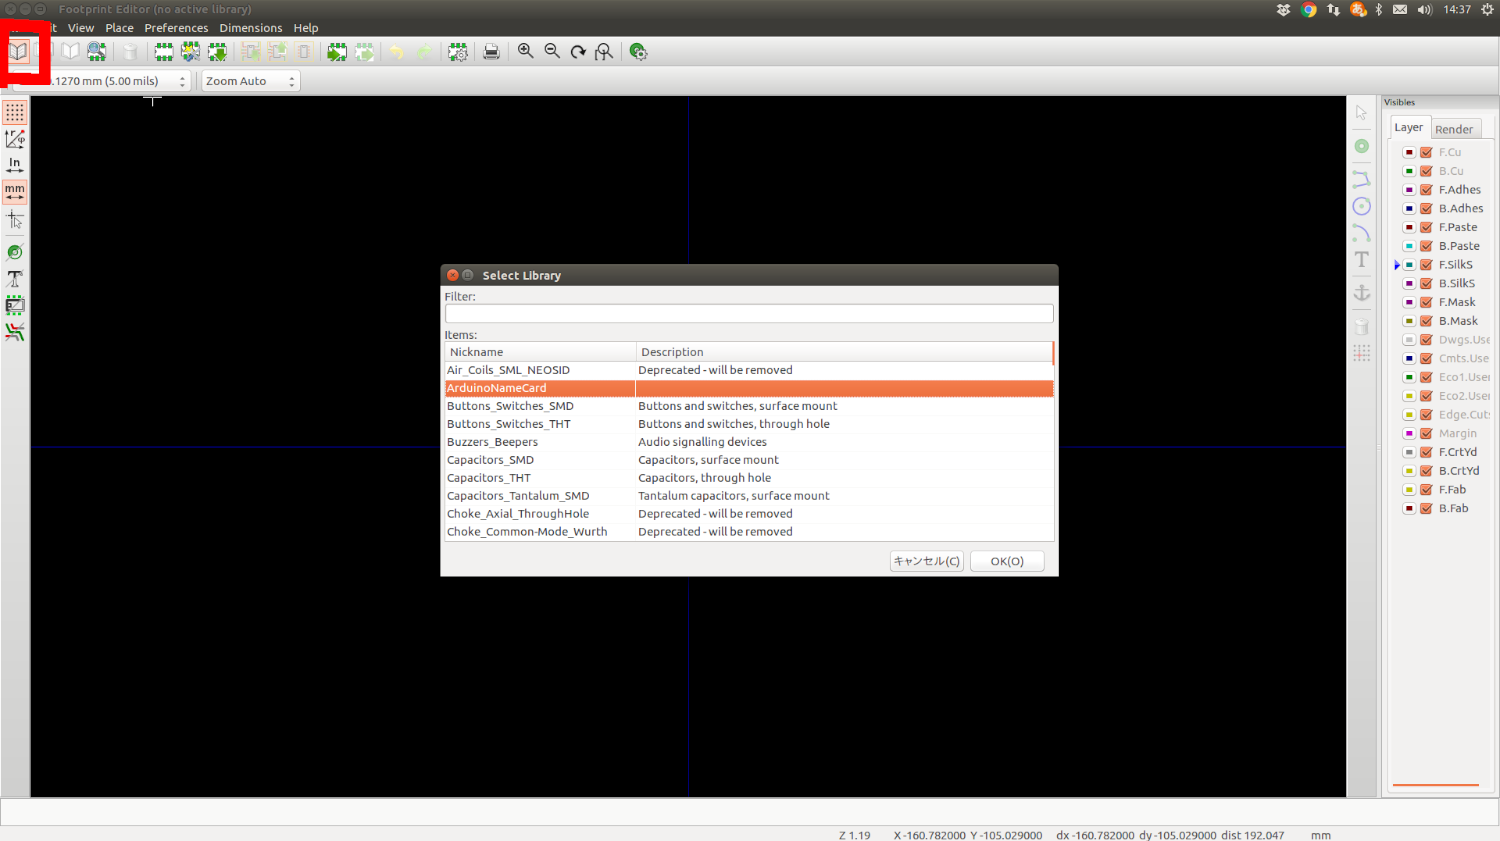This screenshot has width=1500, height=841.
Task: Click the Zoom in magnifier icon
Action: pyautogui.click(x=525, y=52)
